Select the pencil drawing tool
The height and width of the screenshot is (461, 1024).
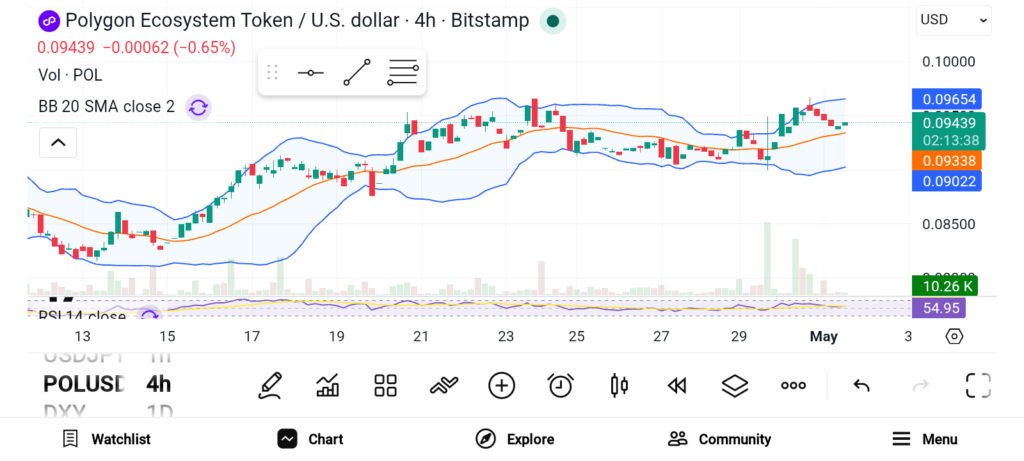(270, 385)
